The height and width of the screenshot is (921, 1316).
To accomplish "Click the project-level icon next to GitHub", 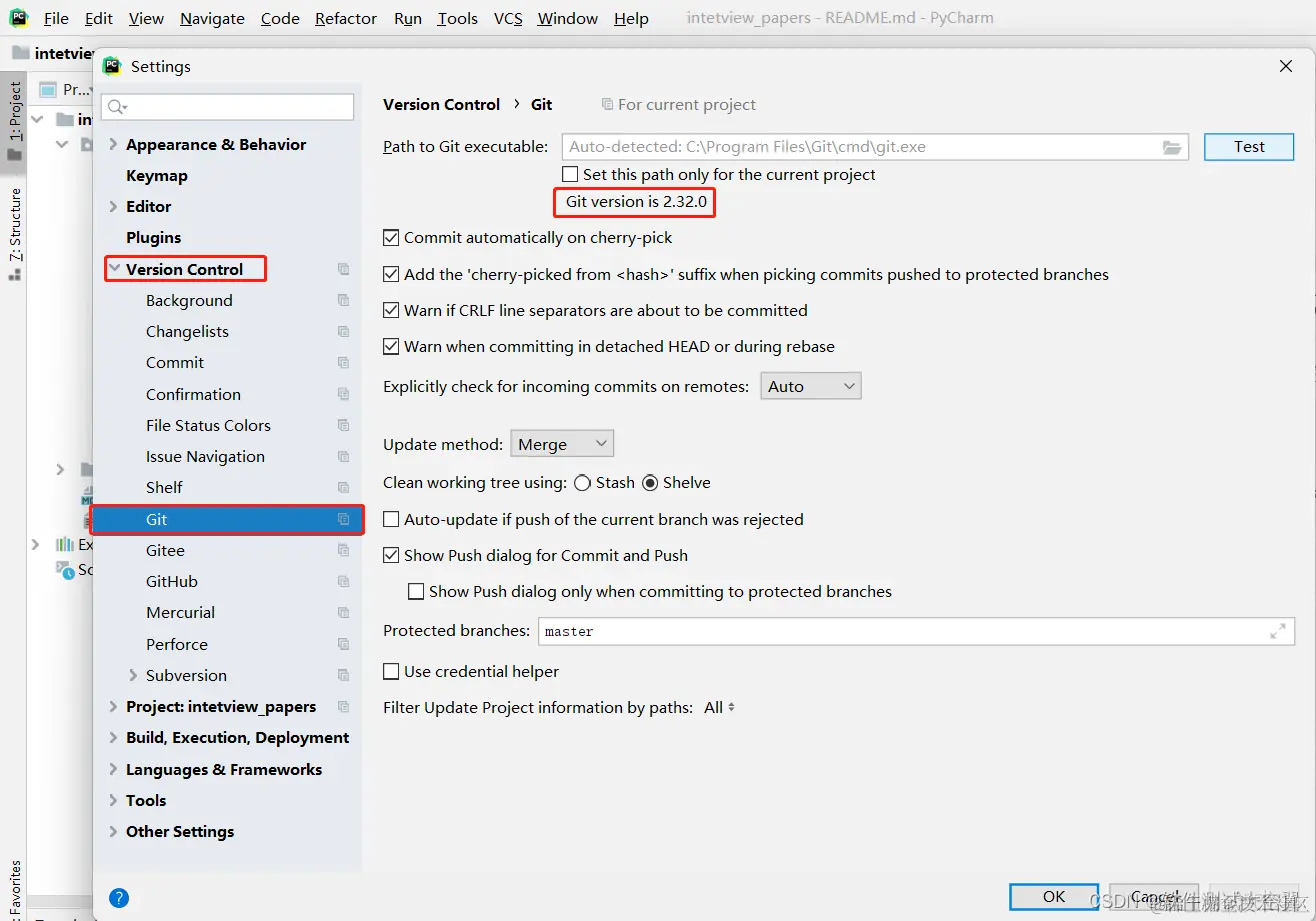I will pos(343,582).
